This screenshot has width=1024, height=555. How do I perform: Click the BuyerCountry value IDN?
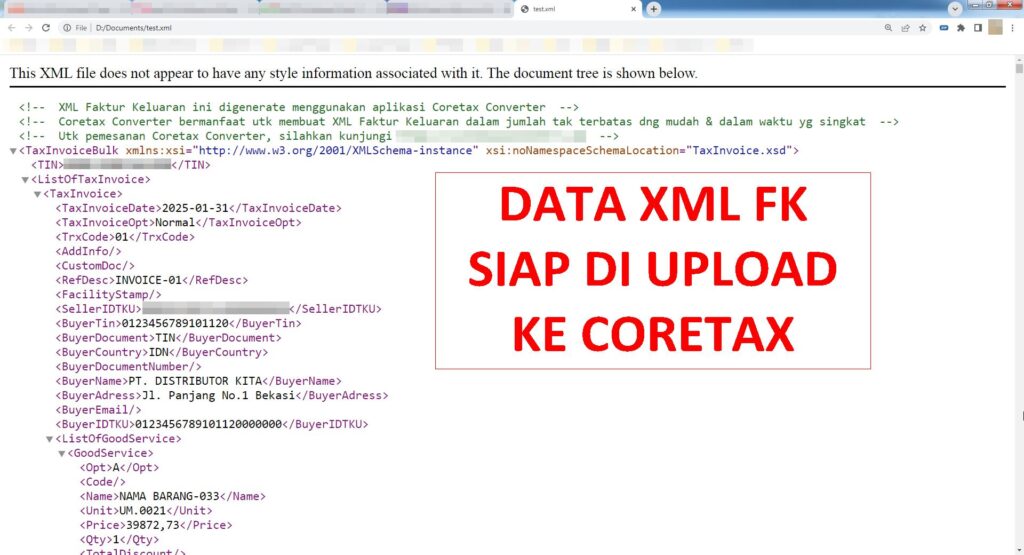point(159,352)
